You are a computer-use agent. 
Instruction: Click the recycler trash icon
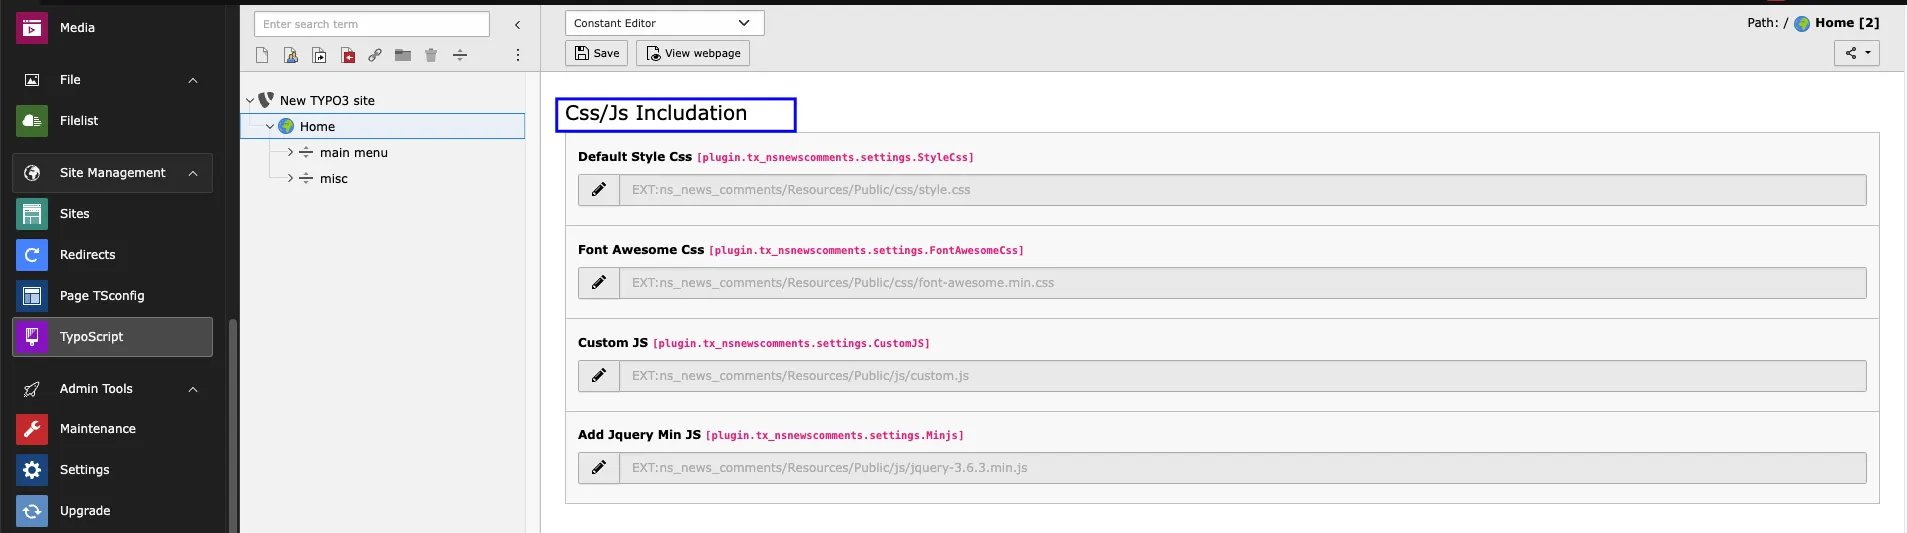(x=431, y=55)
